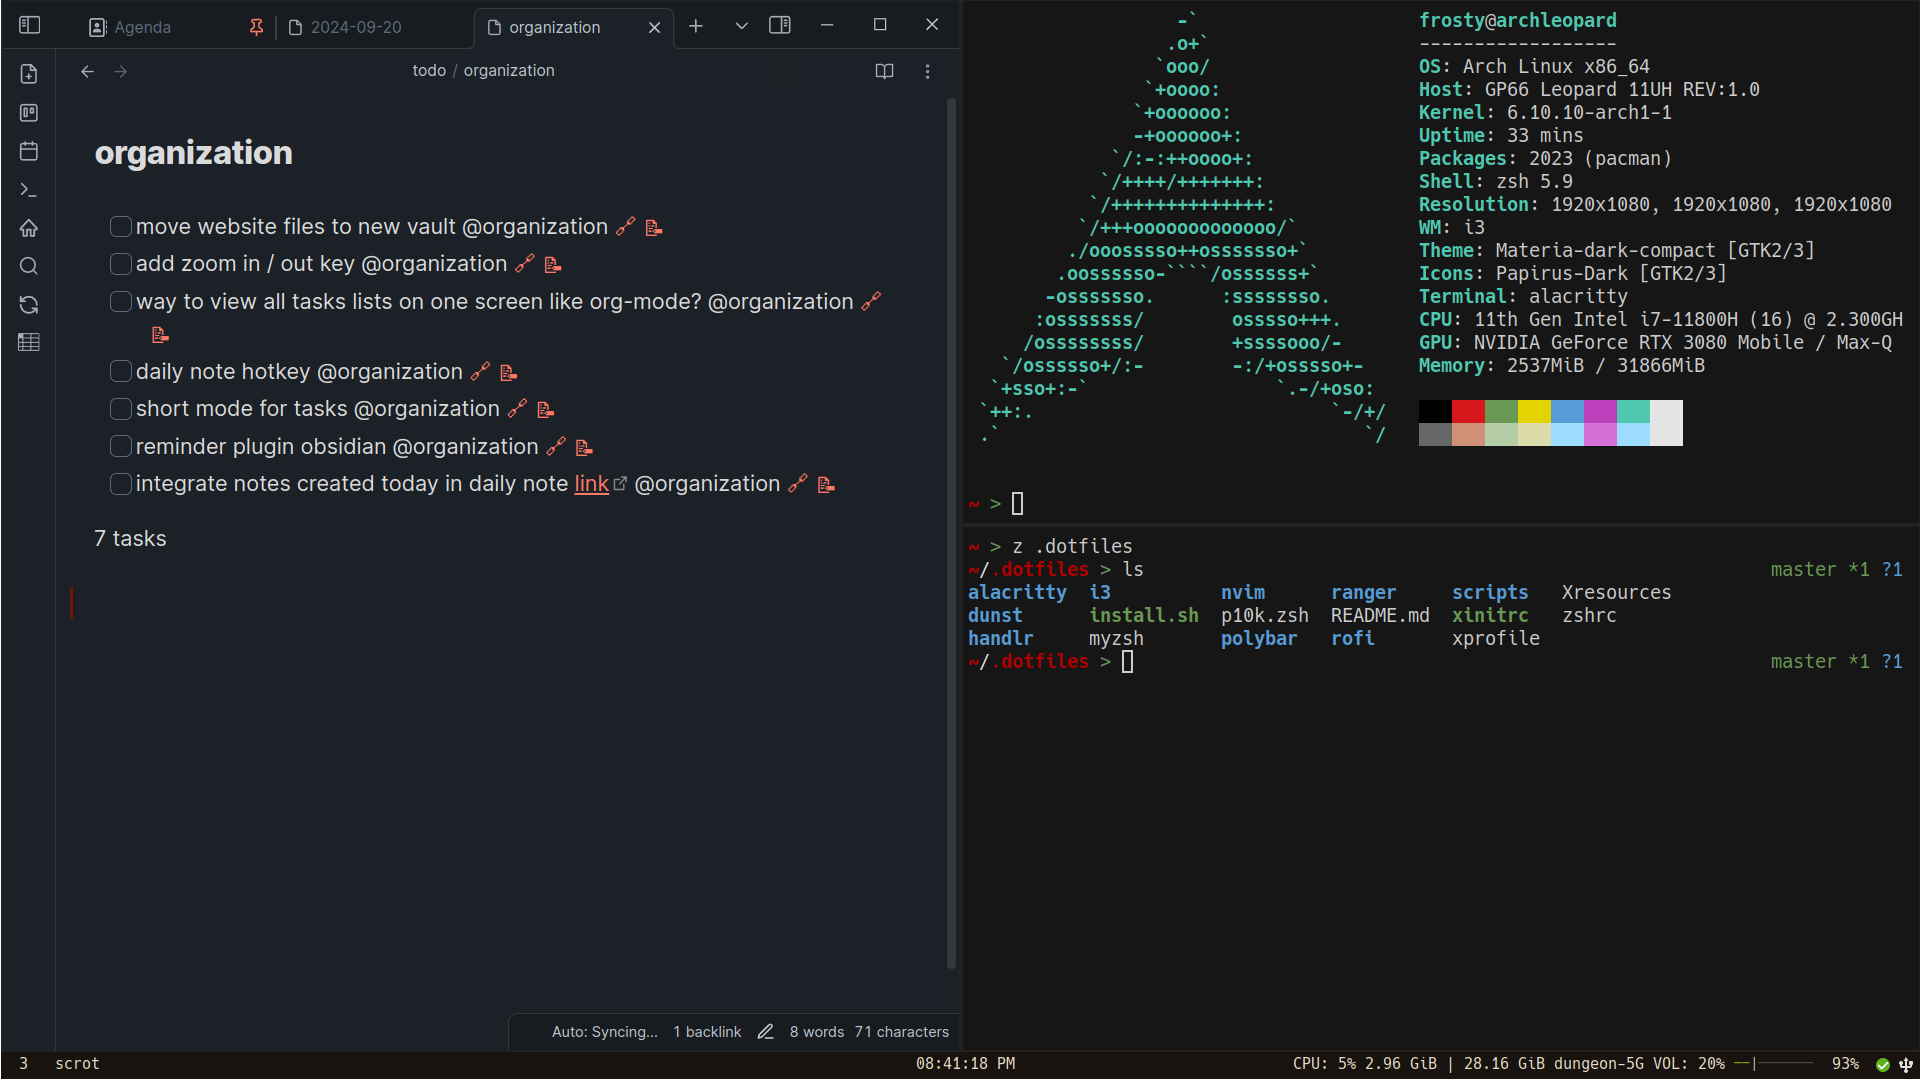Image resolution: width=1920 pixels, height=1080 pixels.
Task: Open the command palette terminal icon
Action: click(x=29, y=190)
